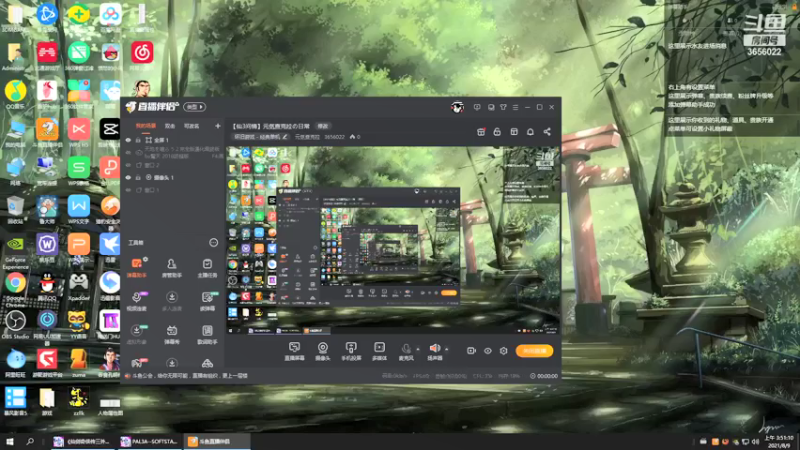Click the padlock icon in the top-right toolbar
The height and width of the screenshot is (450, 800).
coord(497,132)
